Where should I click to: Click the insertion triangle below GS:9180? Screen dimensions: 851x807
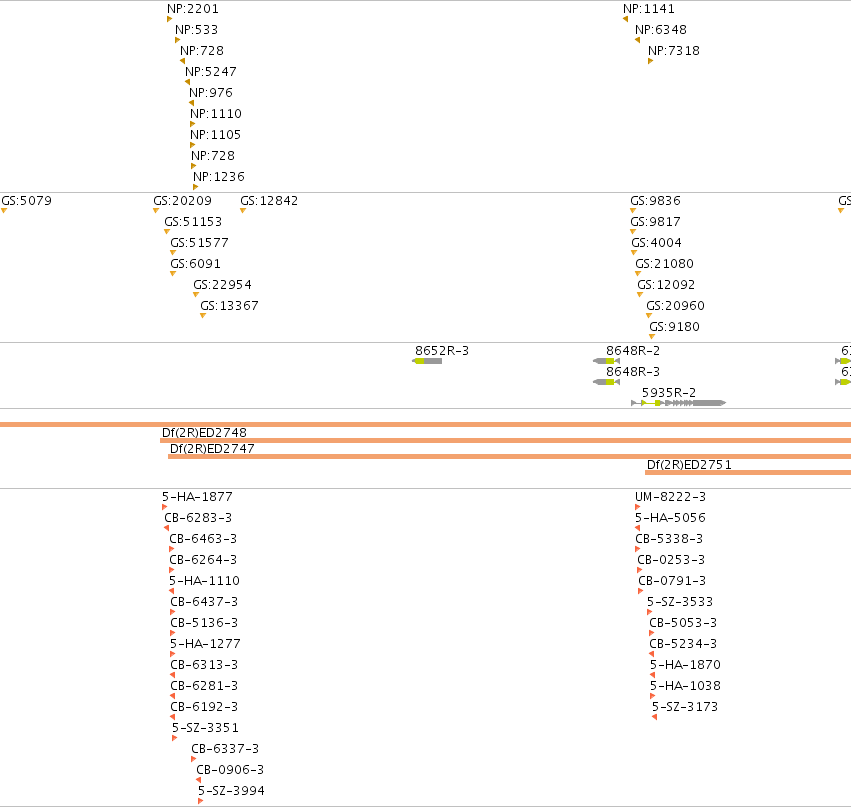(652, 336)
